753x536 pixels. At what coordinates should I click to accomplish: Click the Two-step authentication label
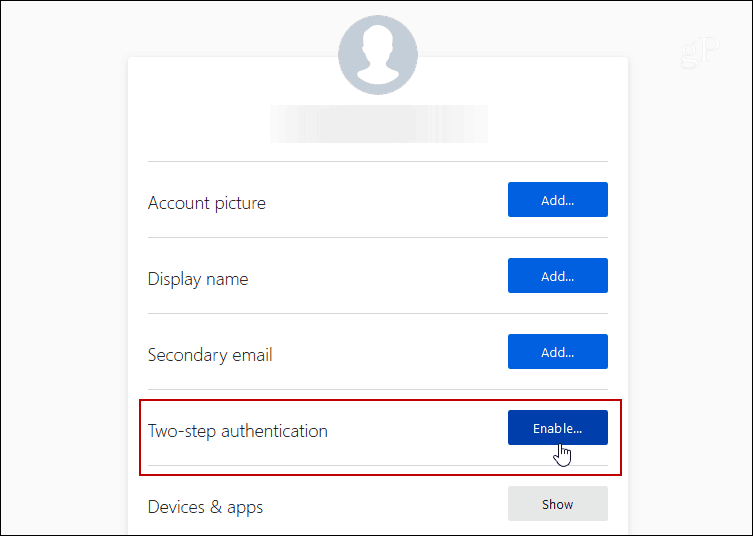[x=238, y=431]
